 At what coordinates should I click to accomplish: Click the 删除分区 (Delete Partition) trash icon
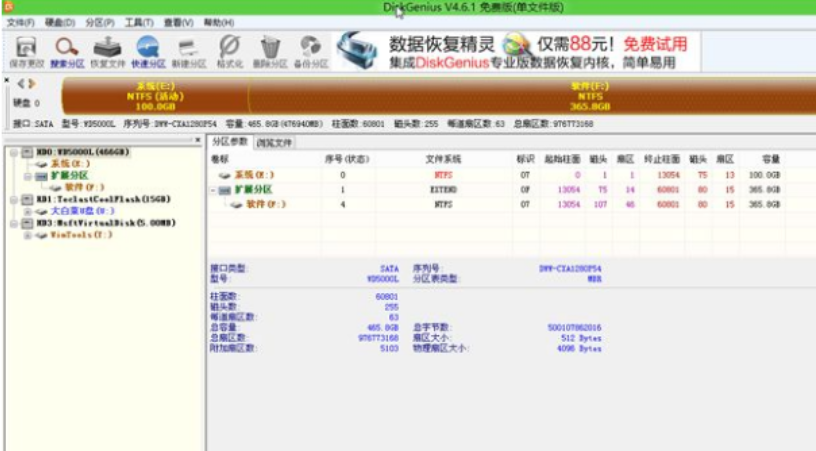click(x=270, y=52)
